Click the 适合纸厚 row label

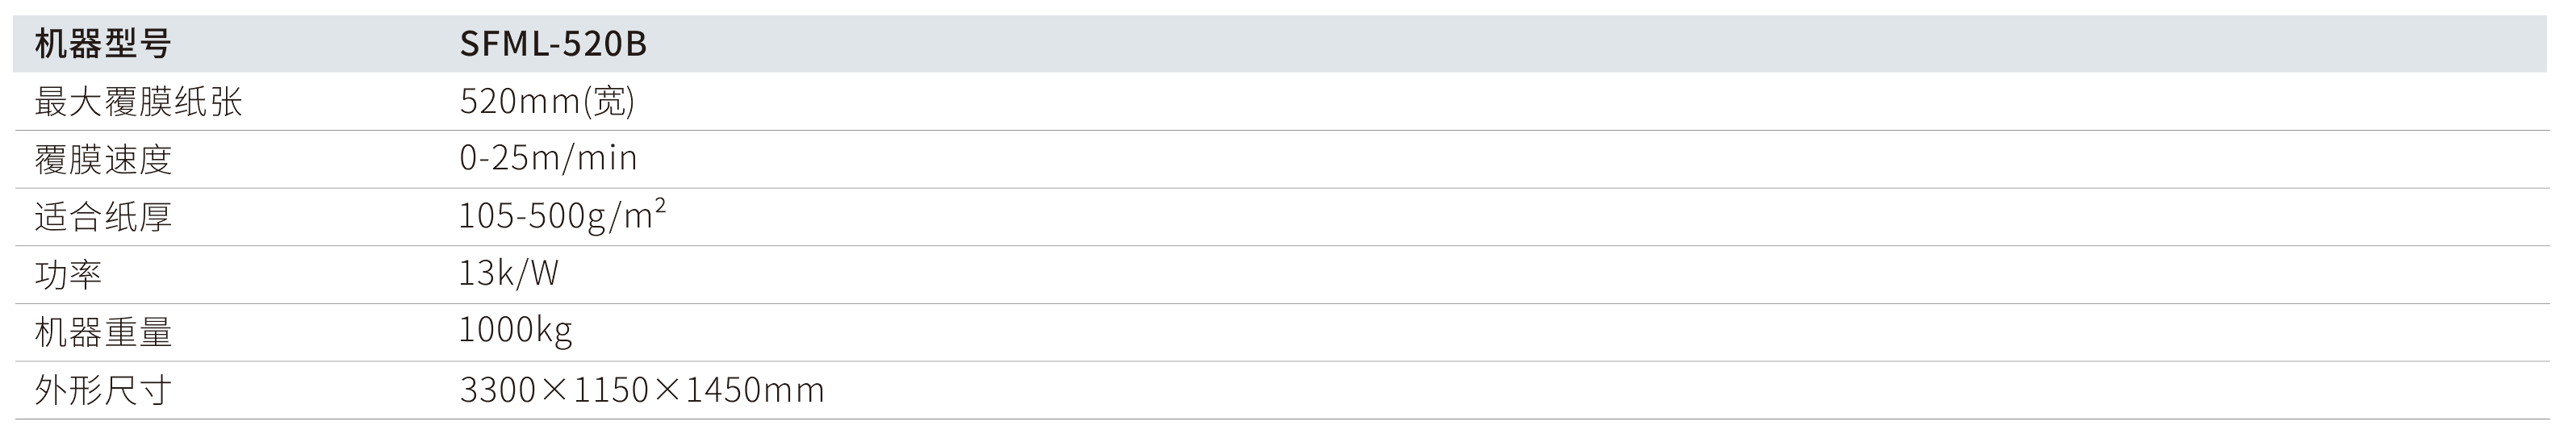pyautogui.click(x=103, y=217)
